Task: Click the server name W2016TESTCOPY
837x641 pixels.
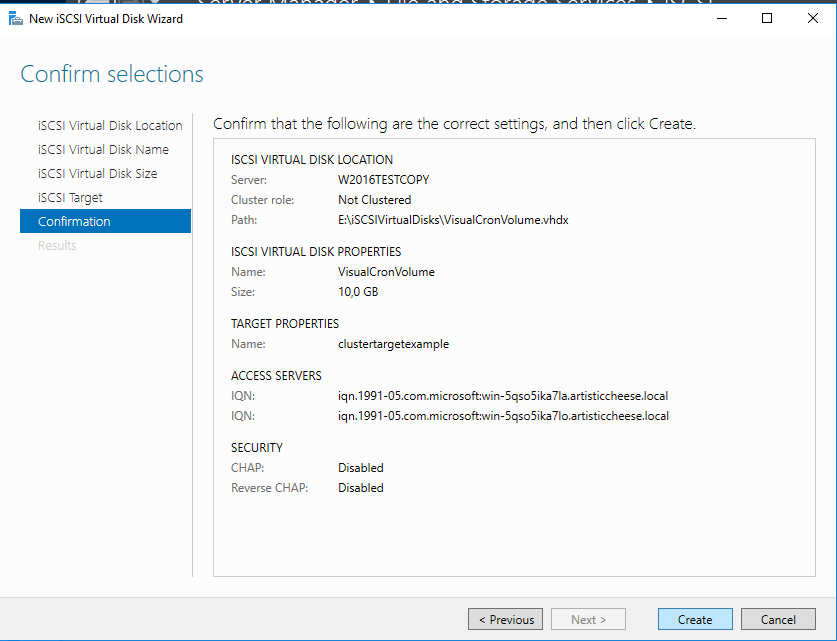Action: pyautogui.click(x=384, y=180)
